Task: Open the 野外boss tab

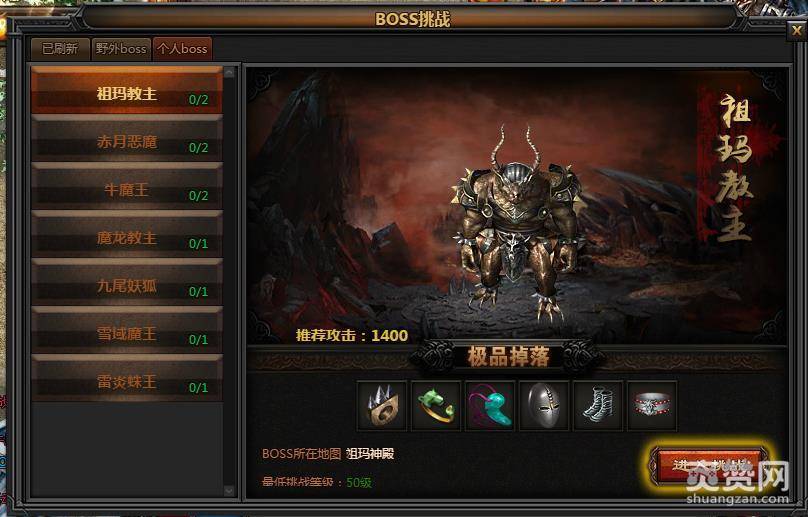Action: coord(121,49)
